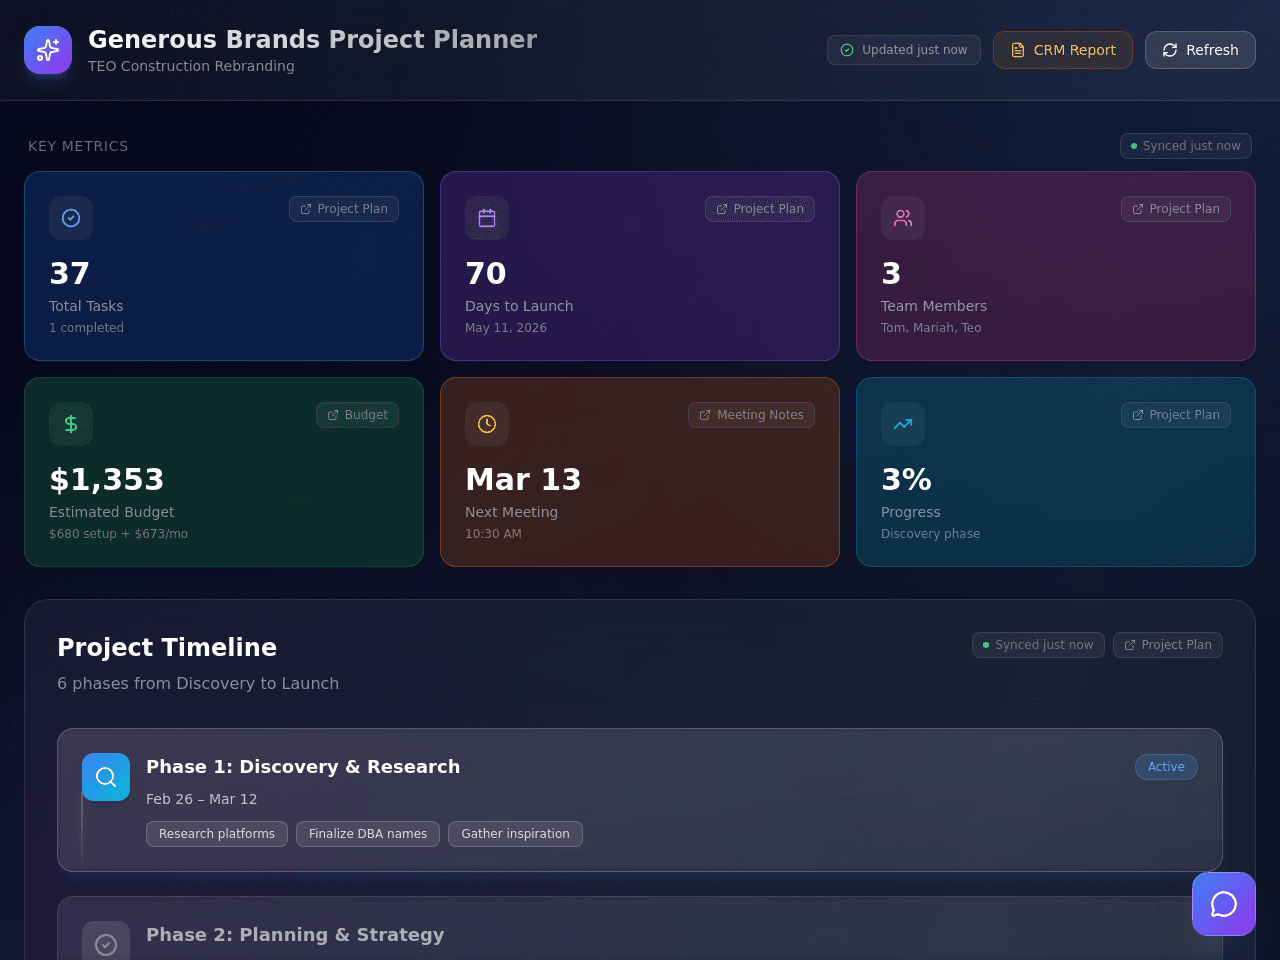Click Synced just now badge beside Key Metrics

(x=1186, y=146)
